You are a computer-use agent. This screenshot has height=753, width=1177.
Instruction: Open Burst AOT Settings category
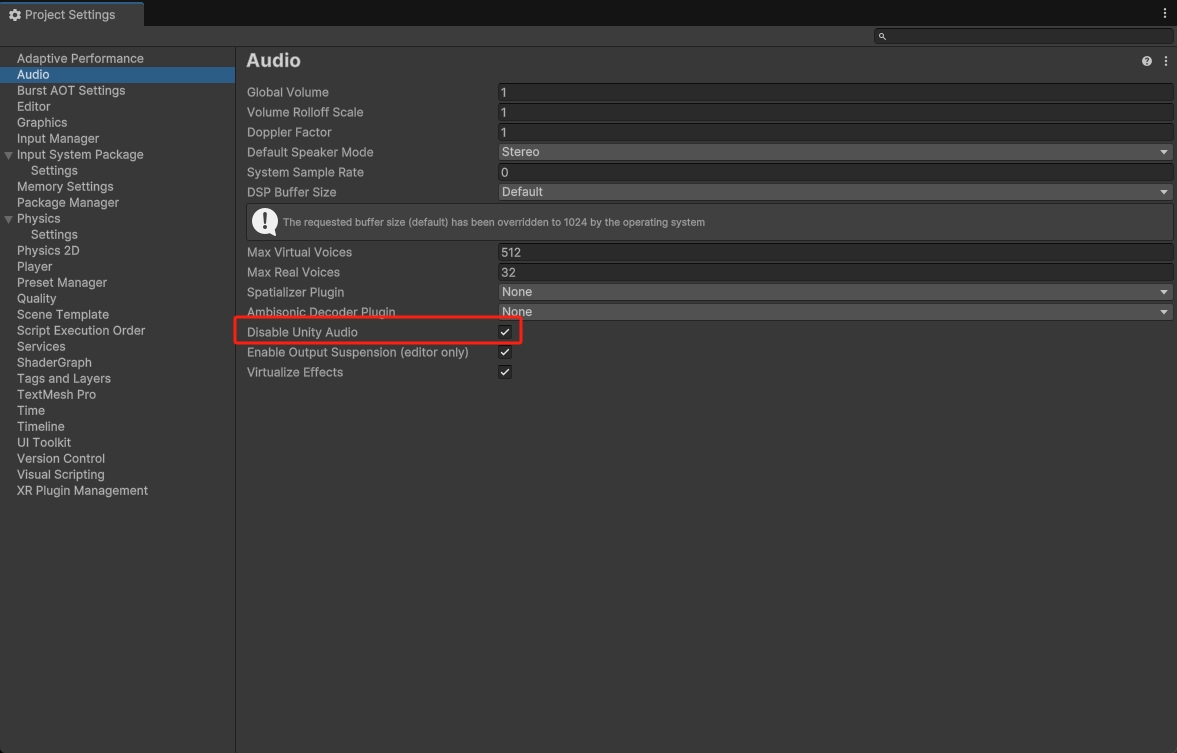point(71,91)
